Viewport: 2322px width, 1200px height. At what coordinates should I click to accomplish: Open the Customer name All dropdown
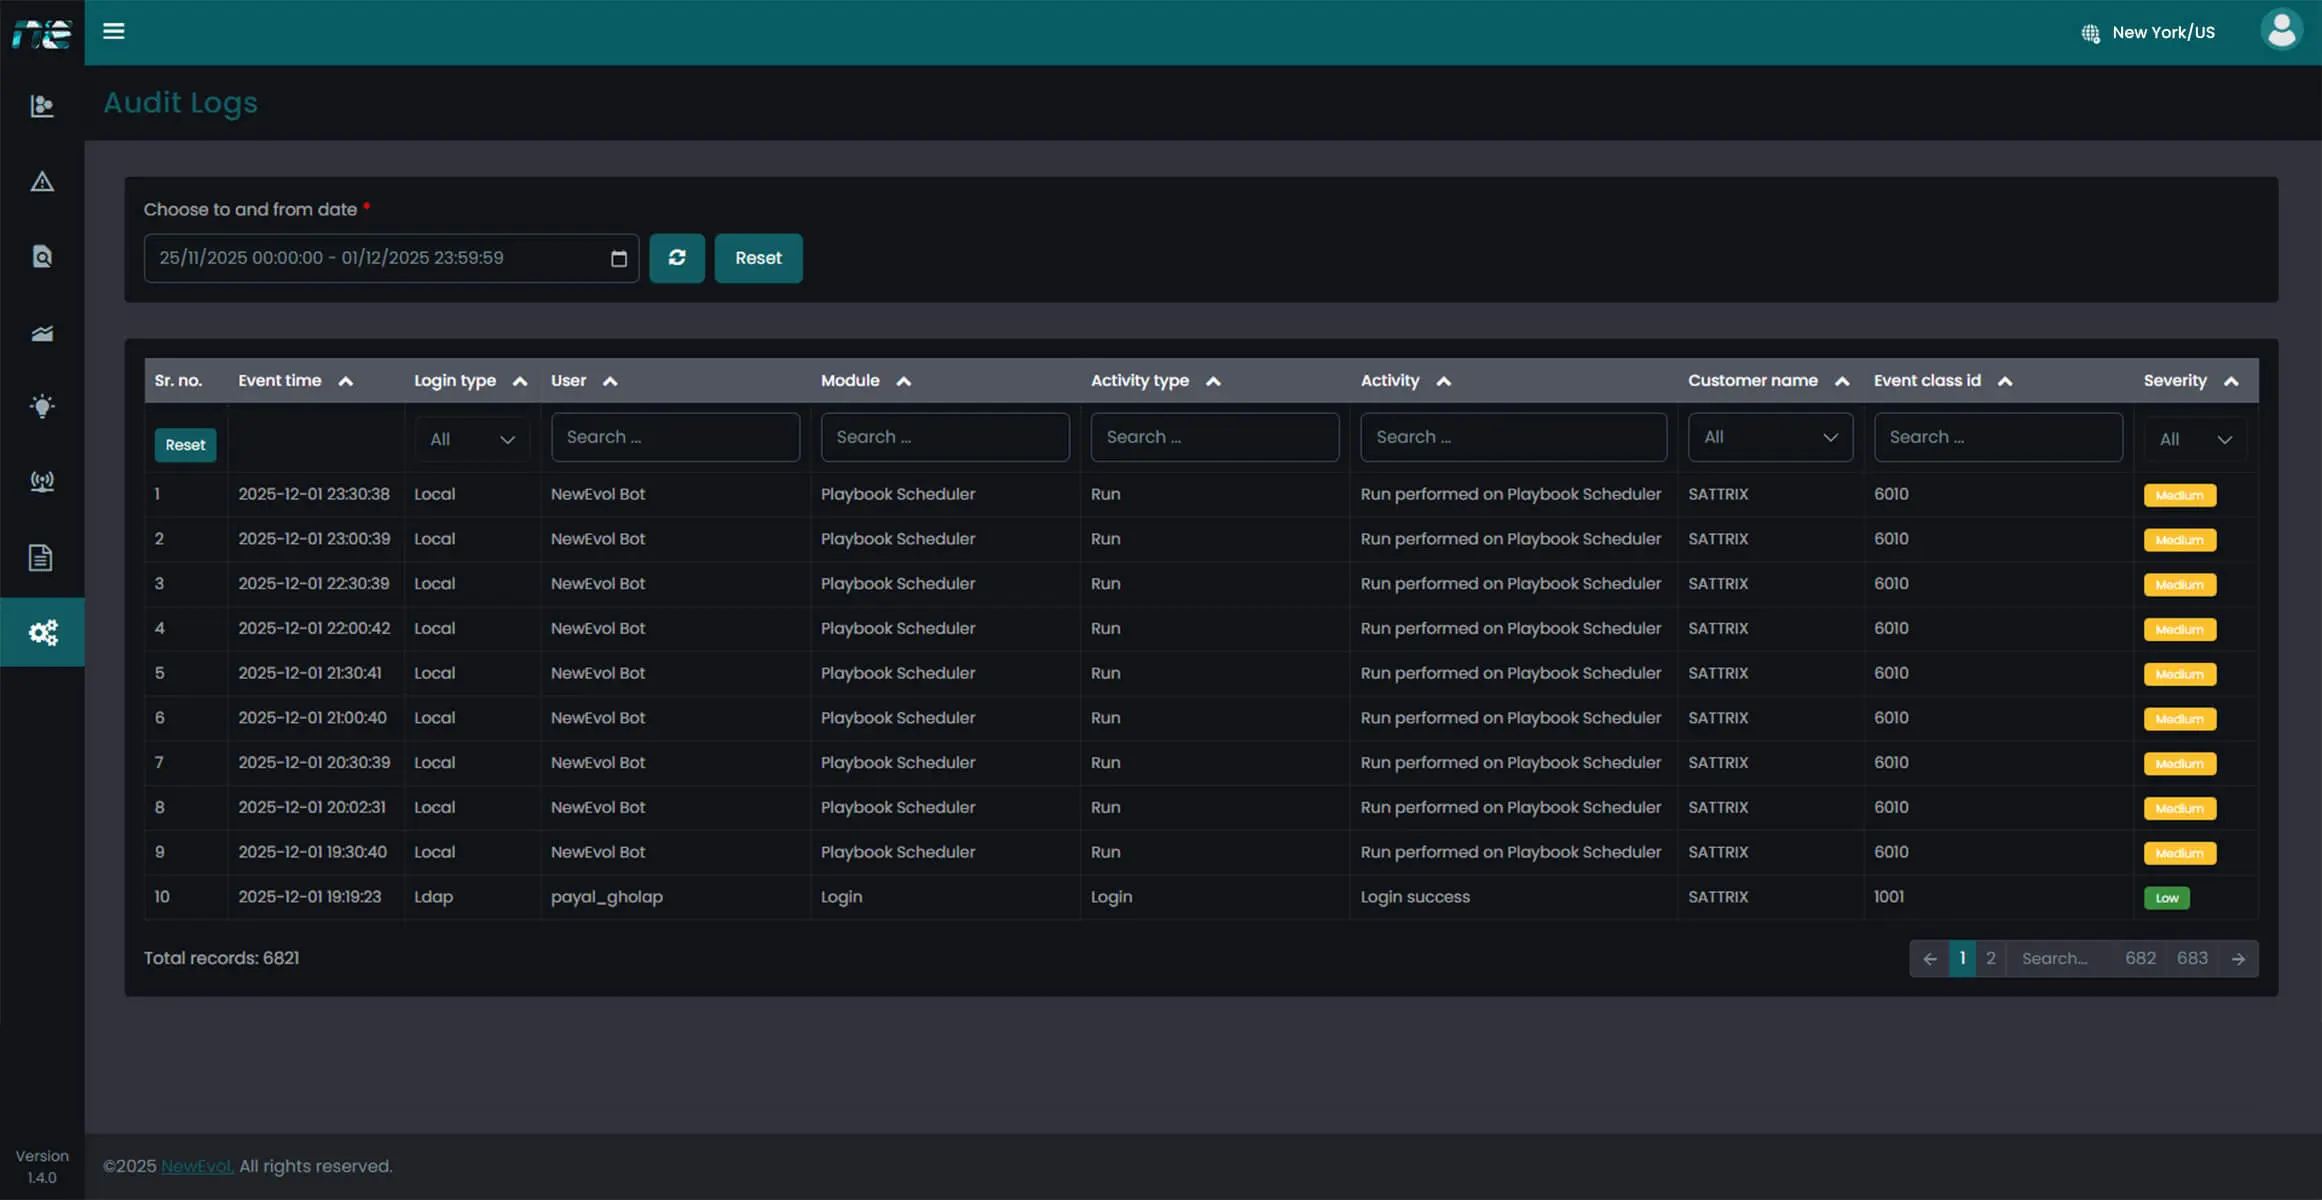1770,437
